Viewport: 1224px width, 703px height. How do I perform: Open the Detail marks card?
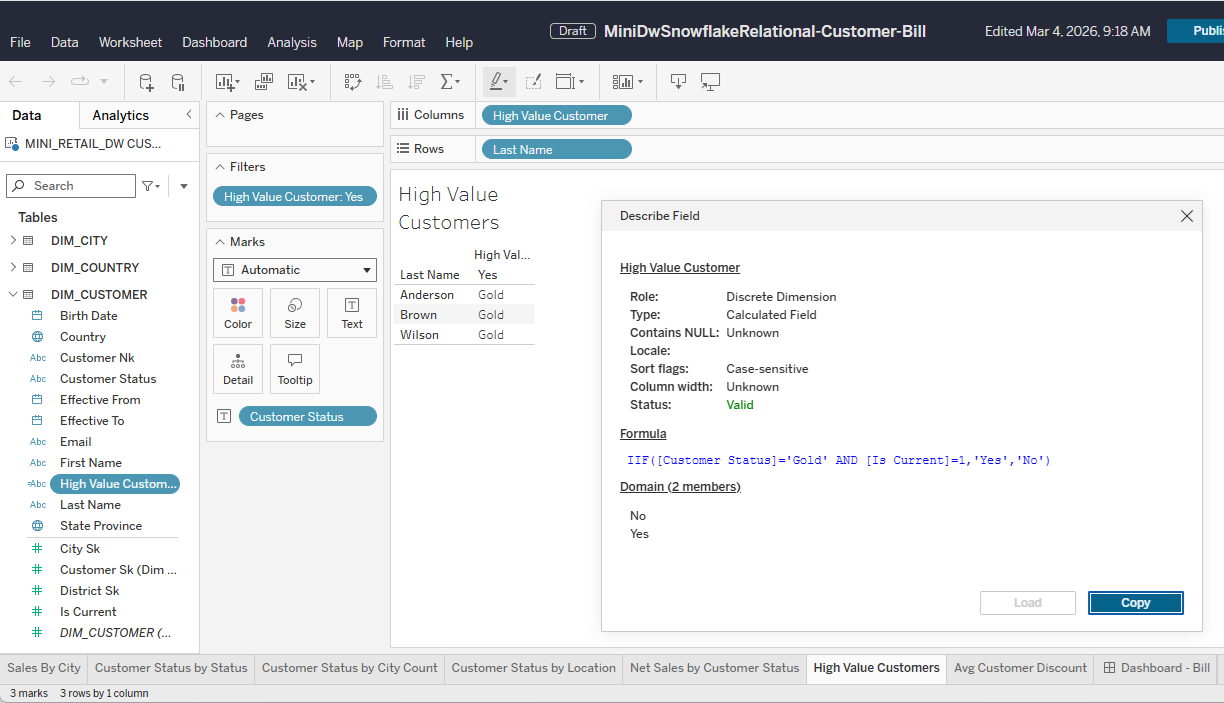coord(238,369)
